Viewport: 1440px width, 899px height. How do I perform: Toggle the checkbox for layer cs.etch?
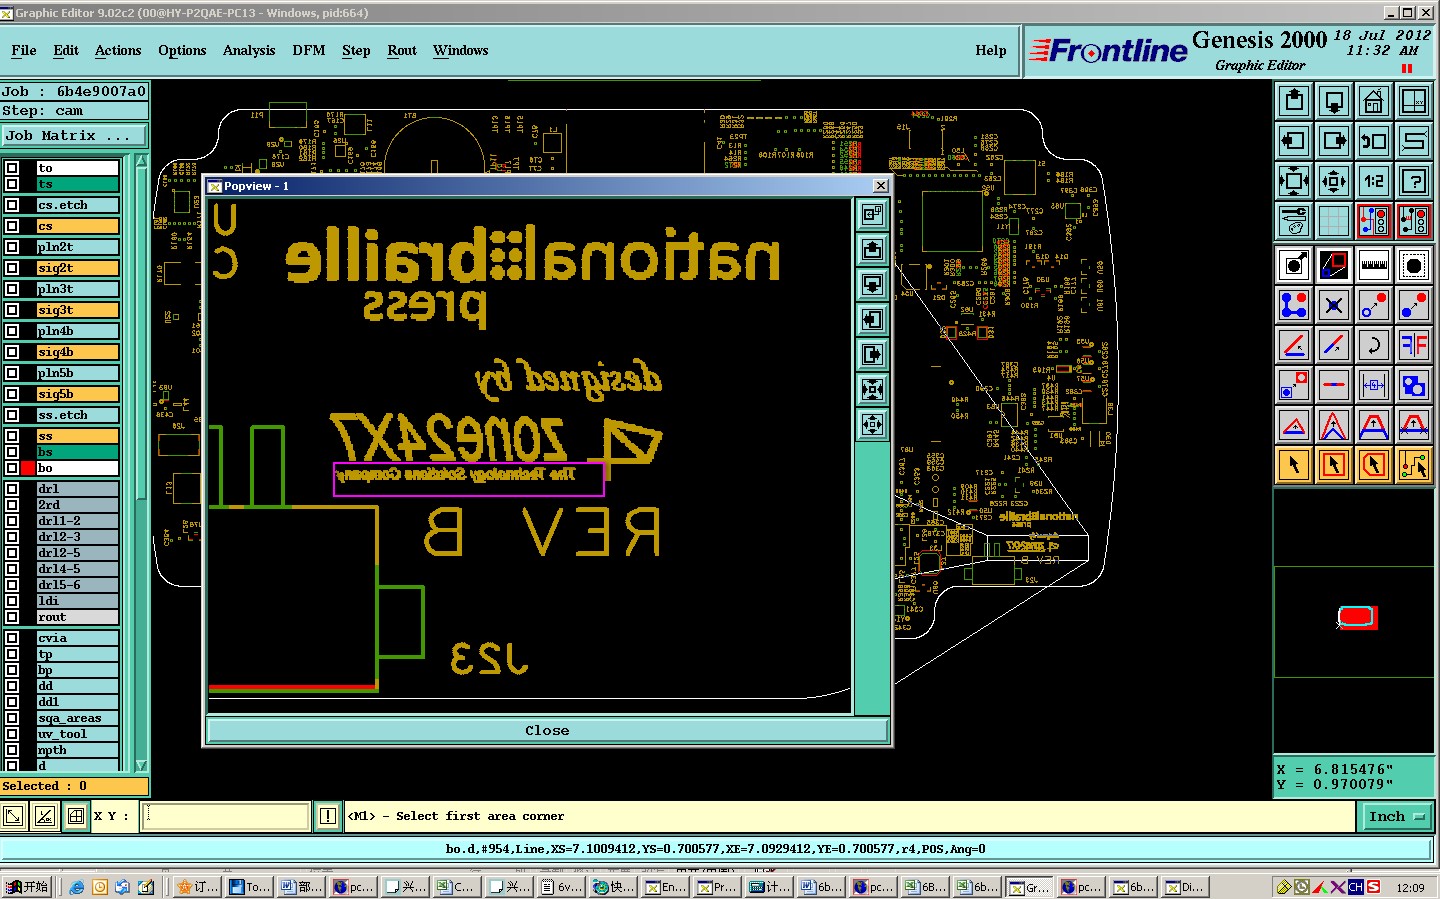pyautogui.click(x=12, y=205)
